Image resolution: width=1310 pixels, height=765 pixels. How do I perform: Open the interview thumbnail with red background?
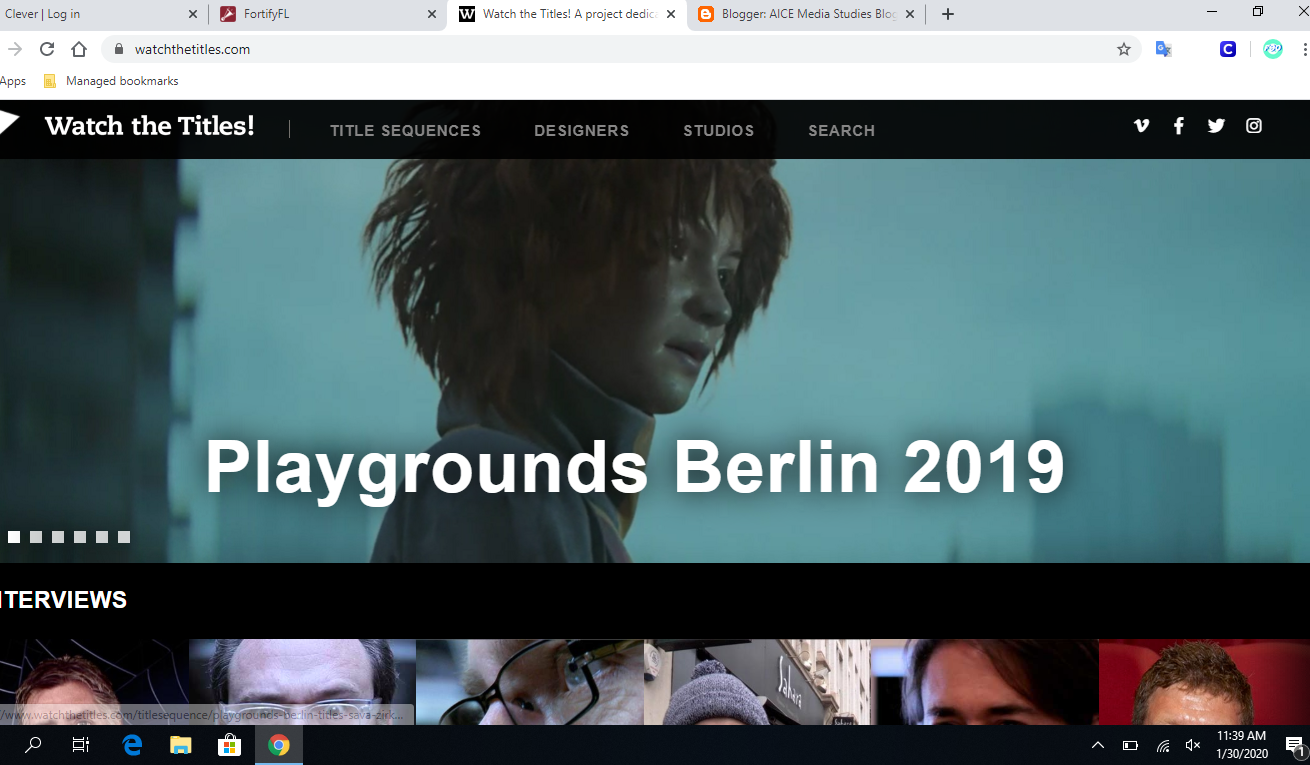pos(1204,682)
